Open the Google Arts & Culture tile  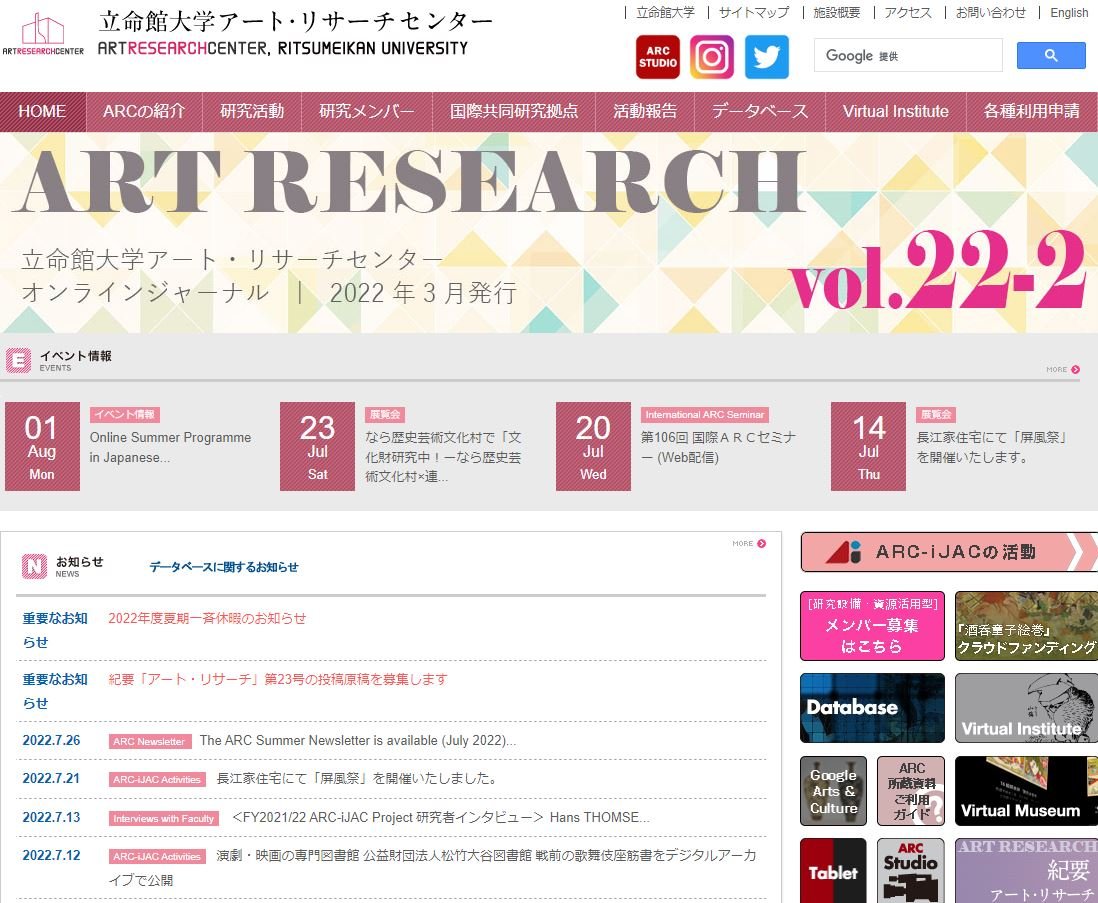[x=833, y=790]
